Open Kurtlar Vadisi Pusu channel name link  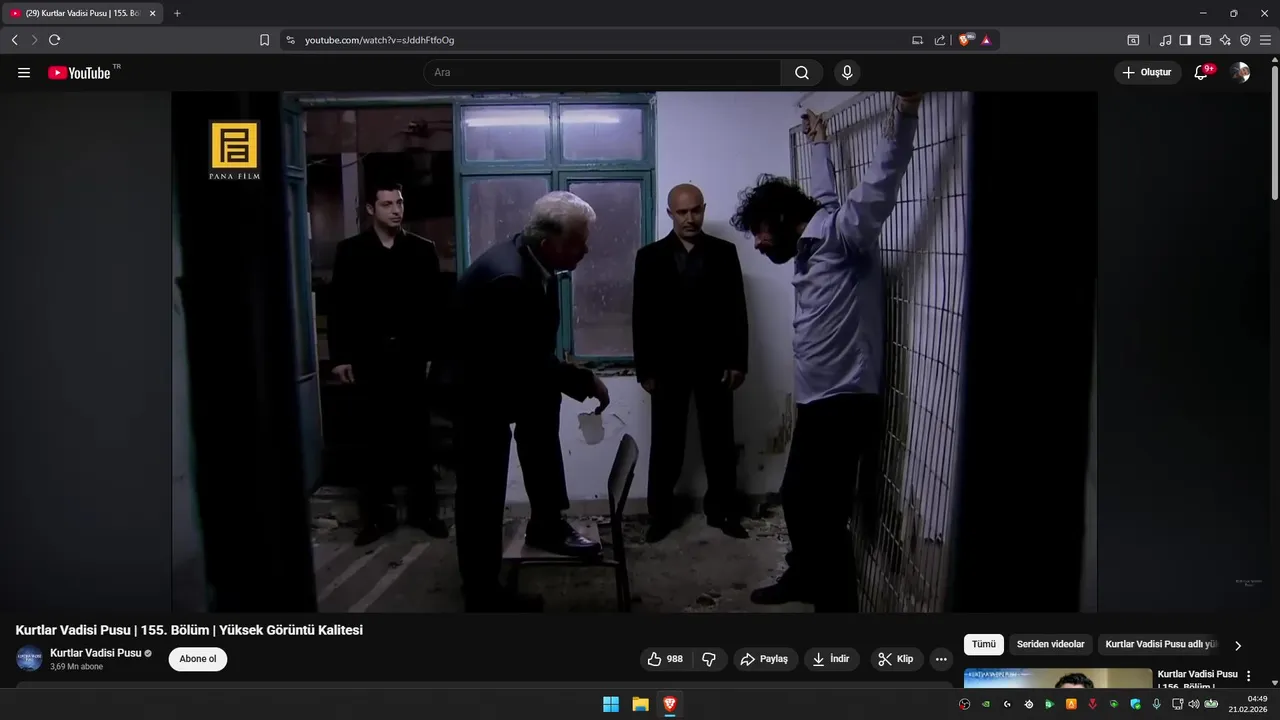pos(96,653)
